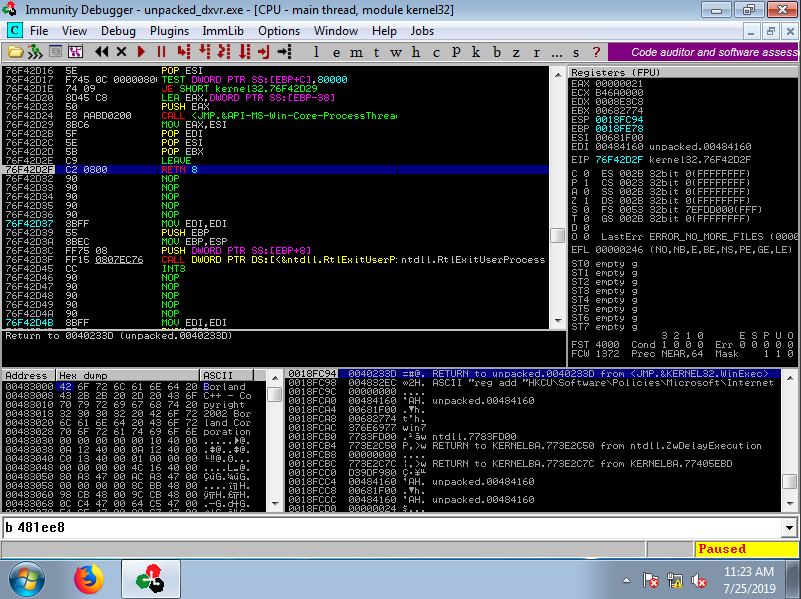This screenshot has height=599, width=801.
Task: Open the Jobs menu
Action: (422, 31)
